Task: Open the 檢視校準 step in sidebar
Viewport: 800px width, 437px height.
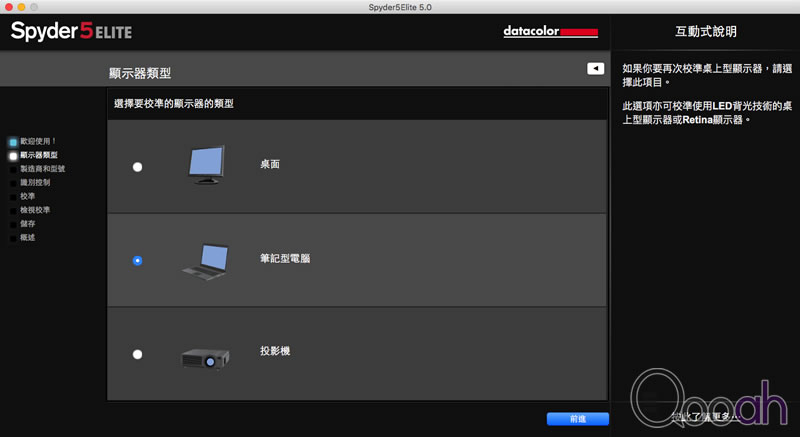Action: [35, 210]
